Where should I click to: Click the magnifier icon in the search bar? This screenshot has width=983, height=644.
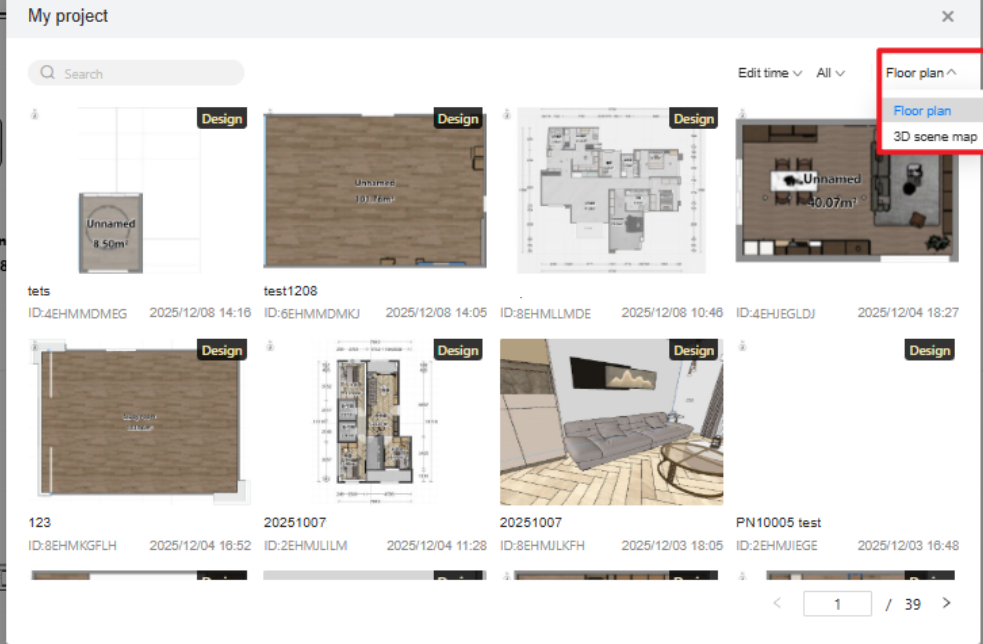coord(47,73)
